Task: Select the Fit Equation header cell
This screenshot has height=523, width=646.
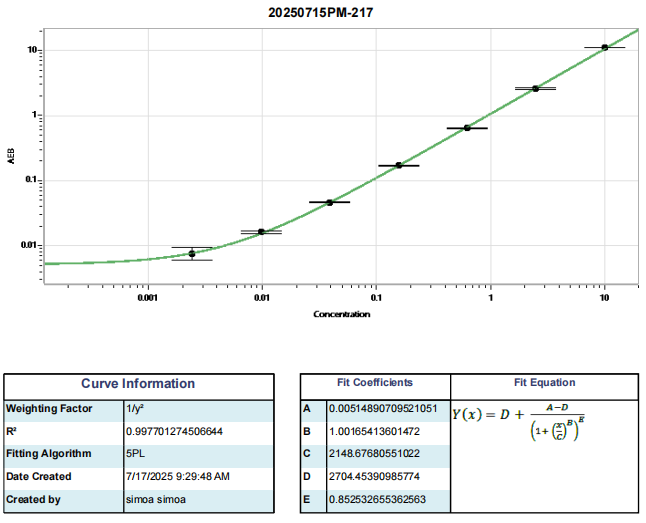Action: pos(544,383)
